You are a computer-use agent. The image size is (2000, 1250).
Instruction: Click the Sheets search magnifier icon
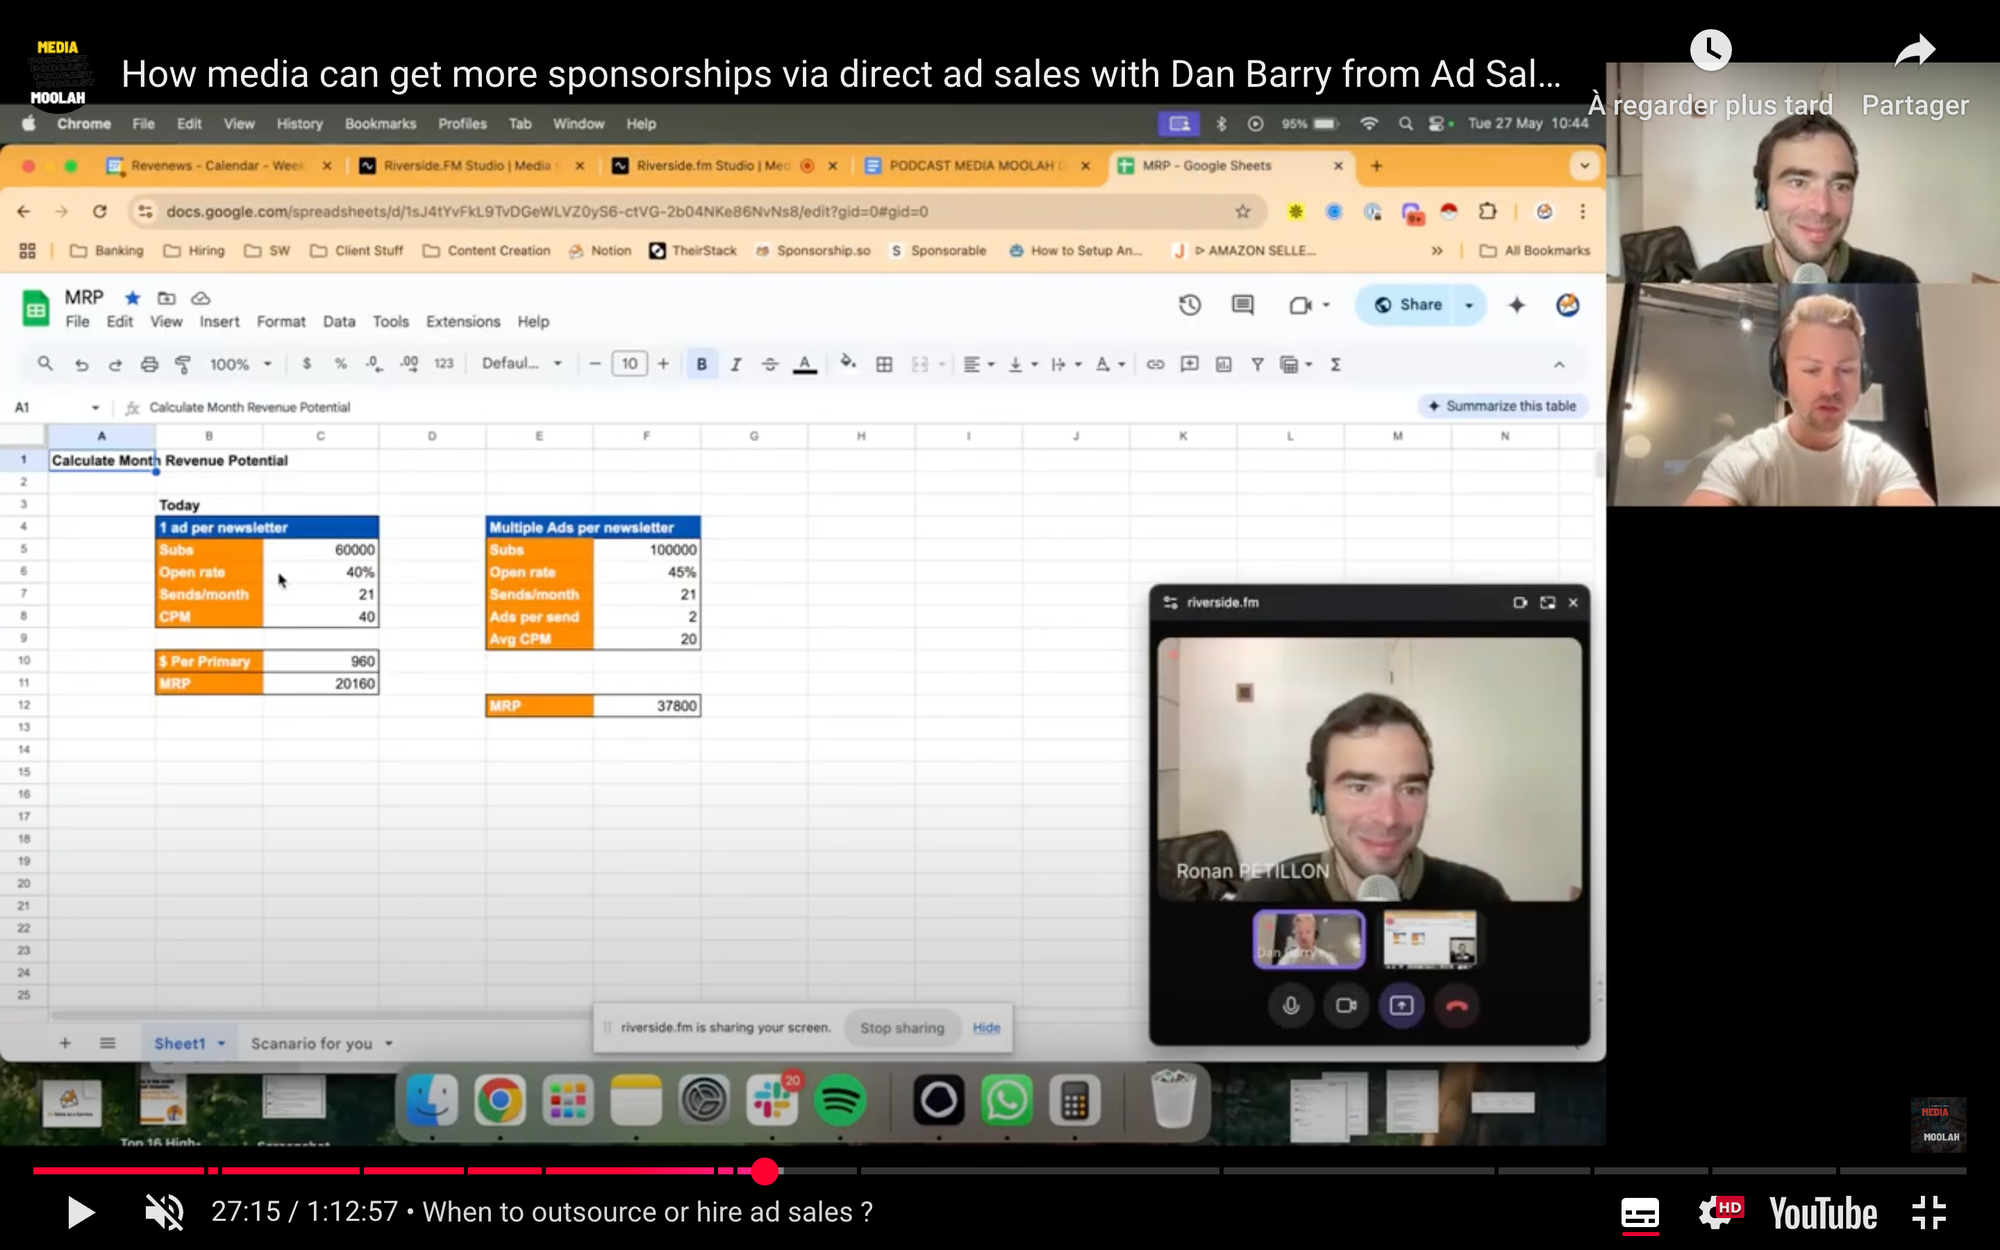(45, 364)
